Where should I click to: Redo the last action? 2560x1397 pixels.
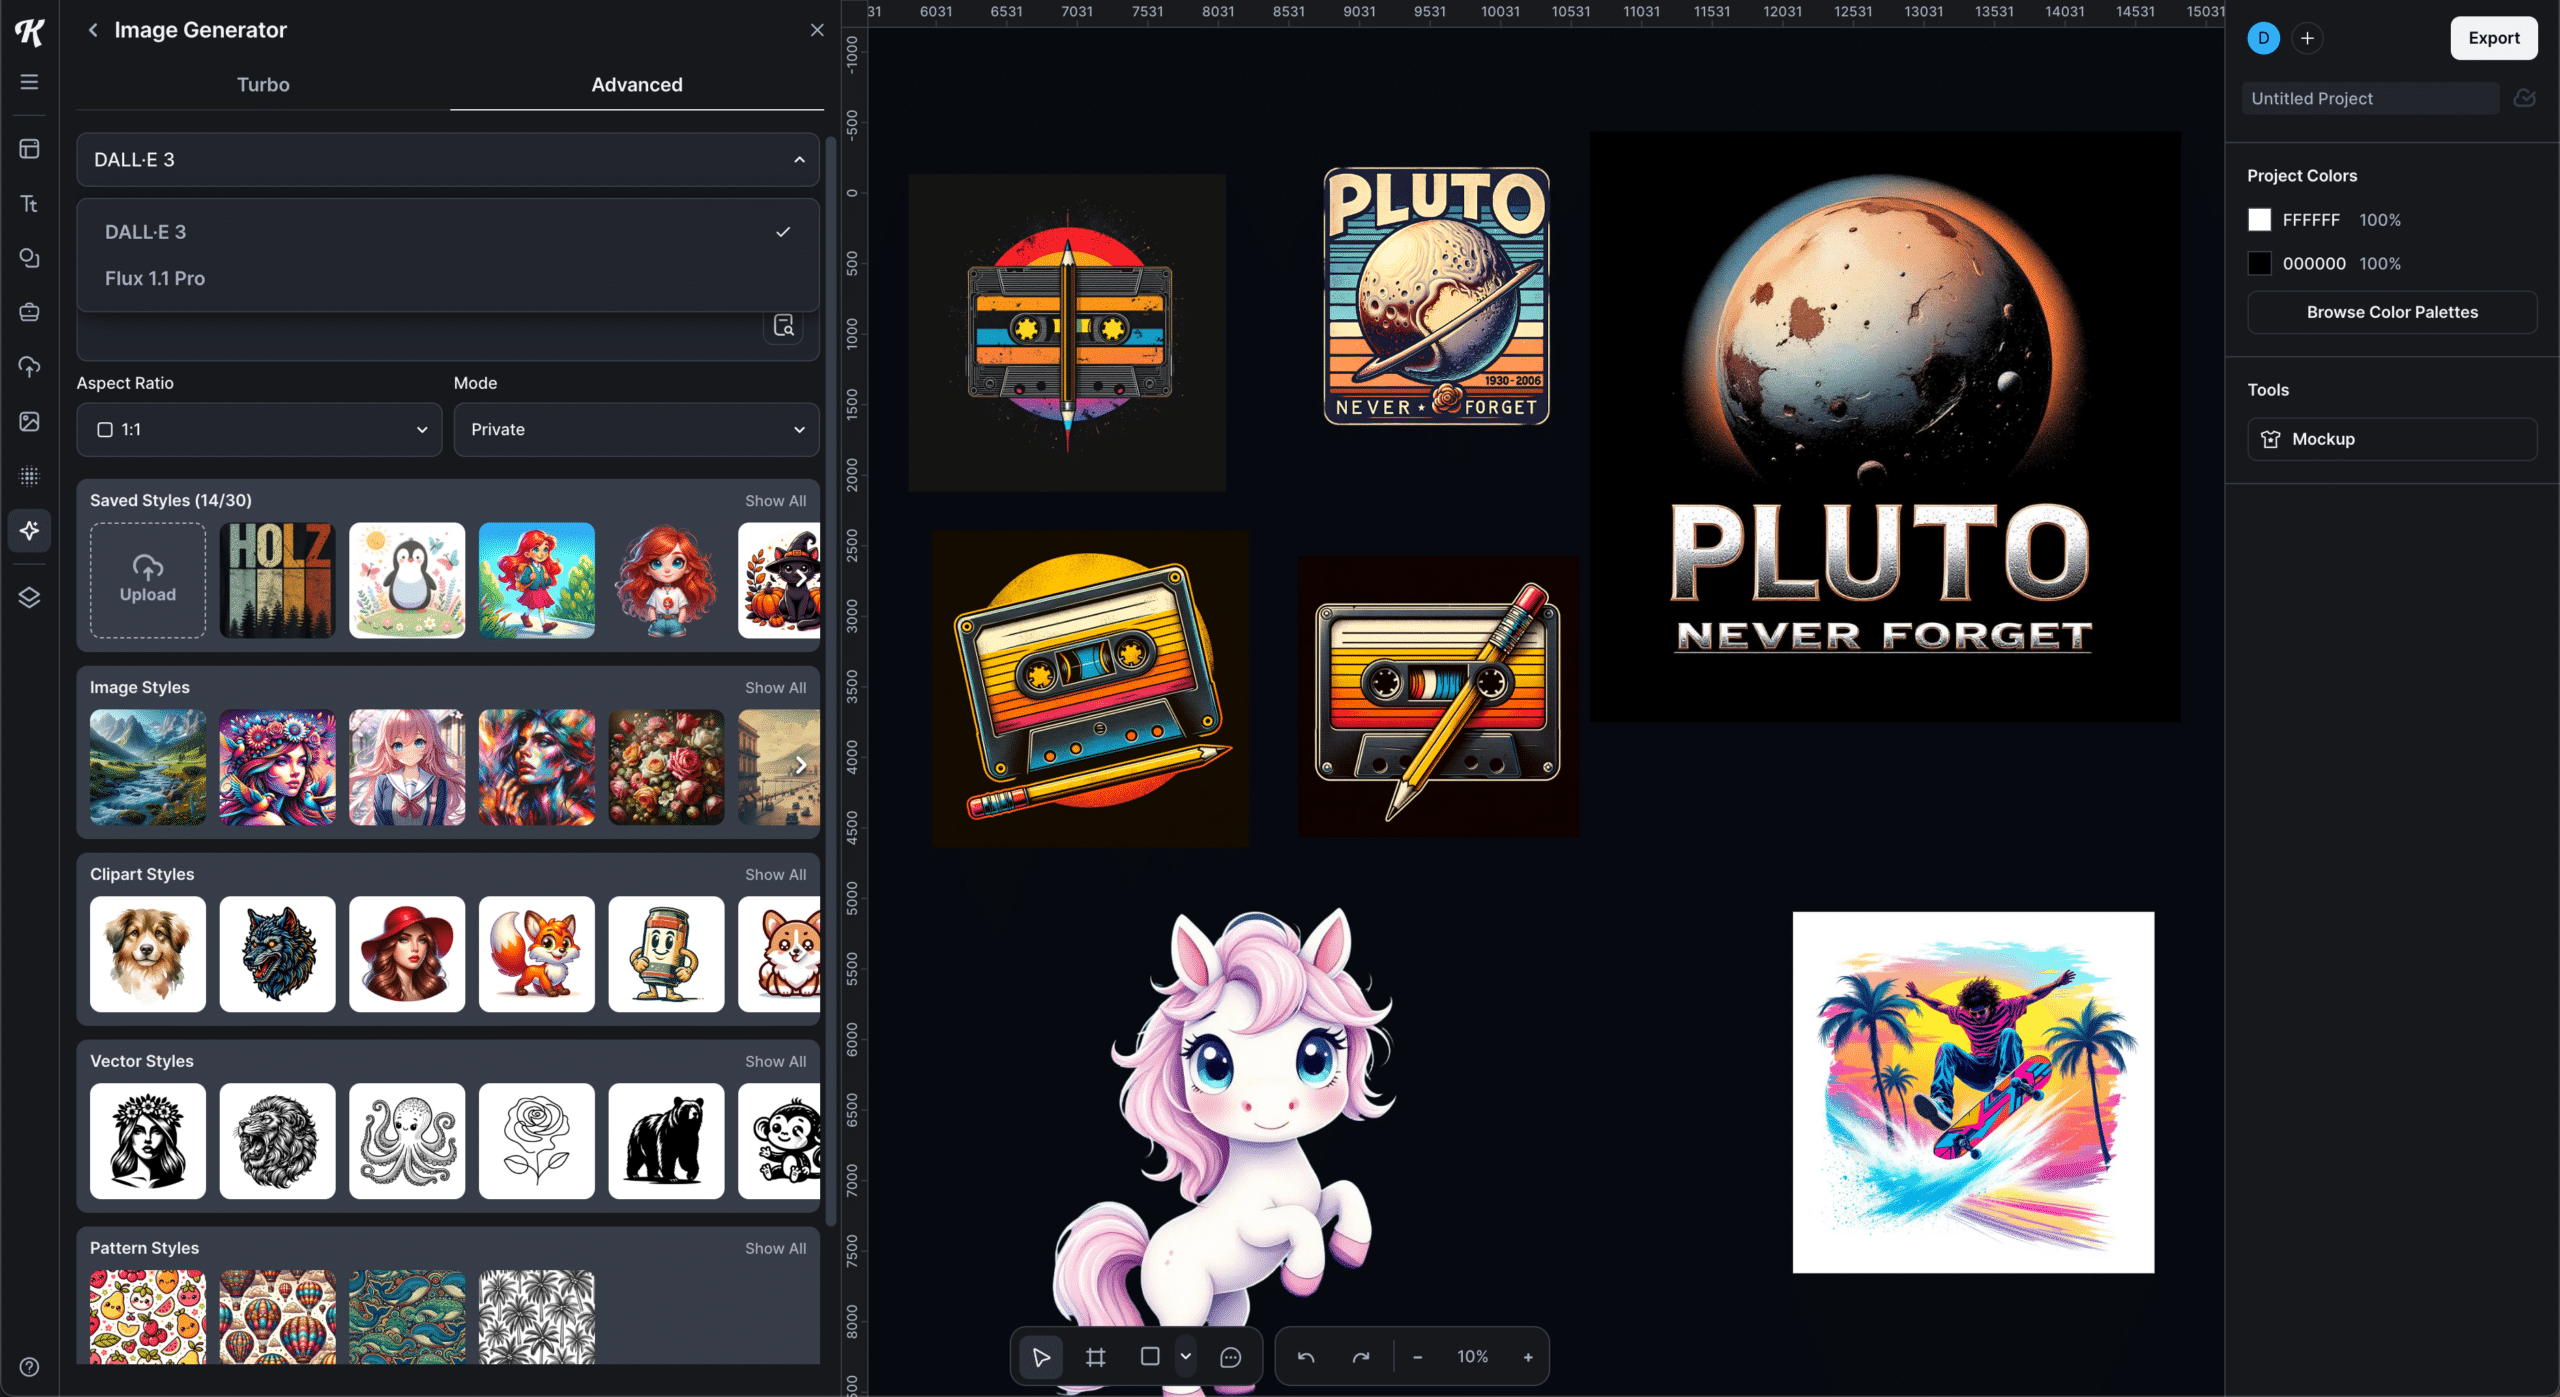(1361, 1357)
